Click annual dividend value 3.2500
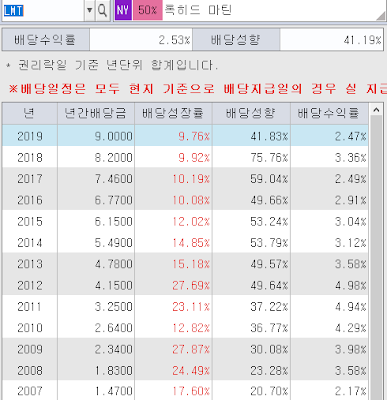 (x=114, y=307)
